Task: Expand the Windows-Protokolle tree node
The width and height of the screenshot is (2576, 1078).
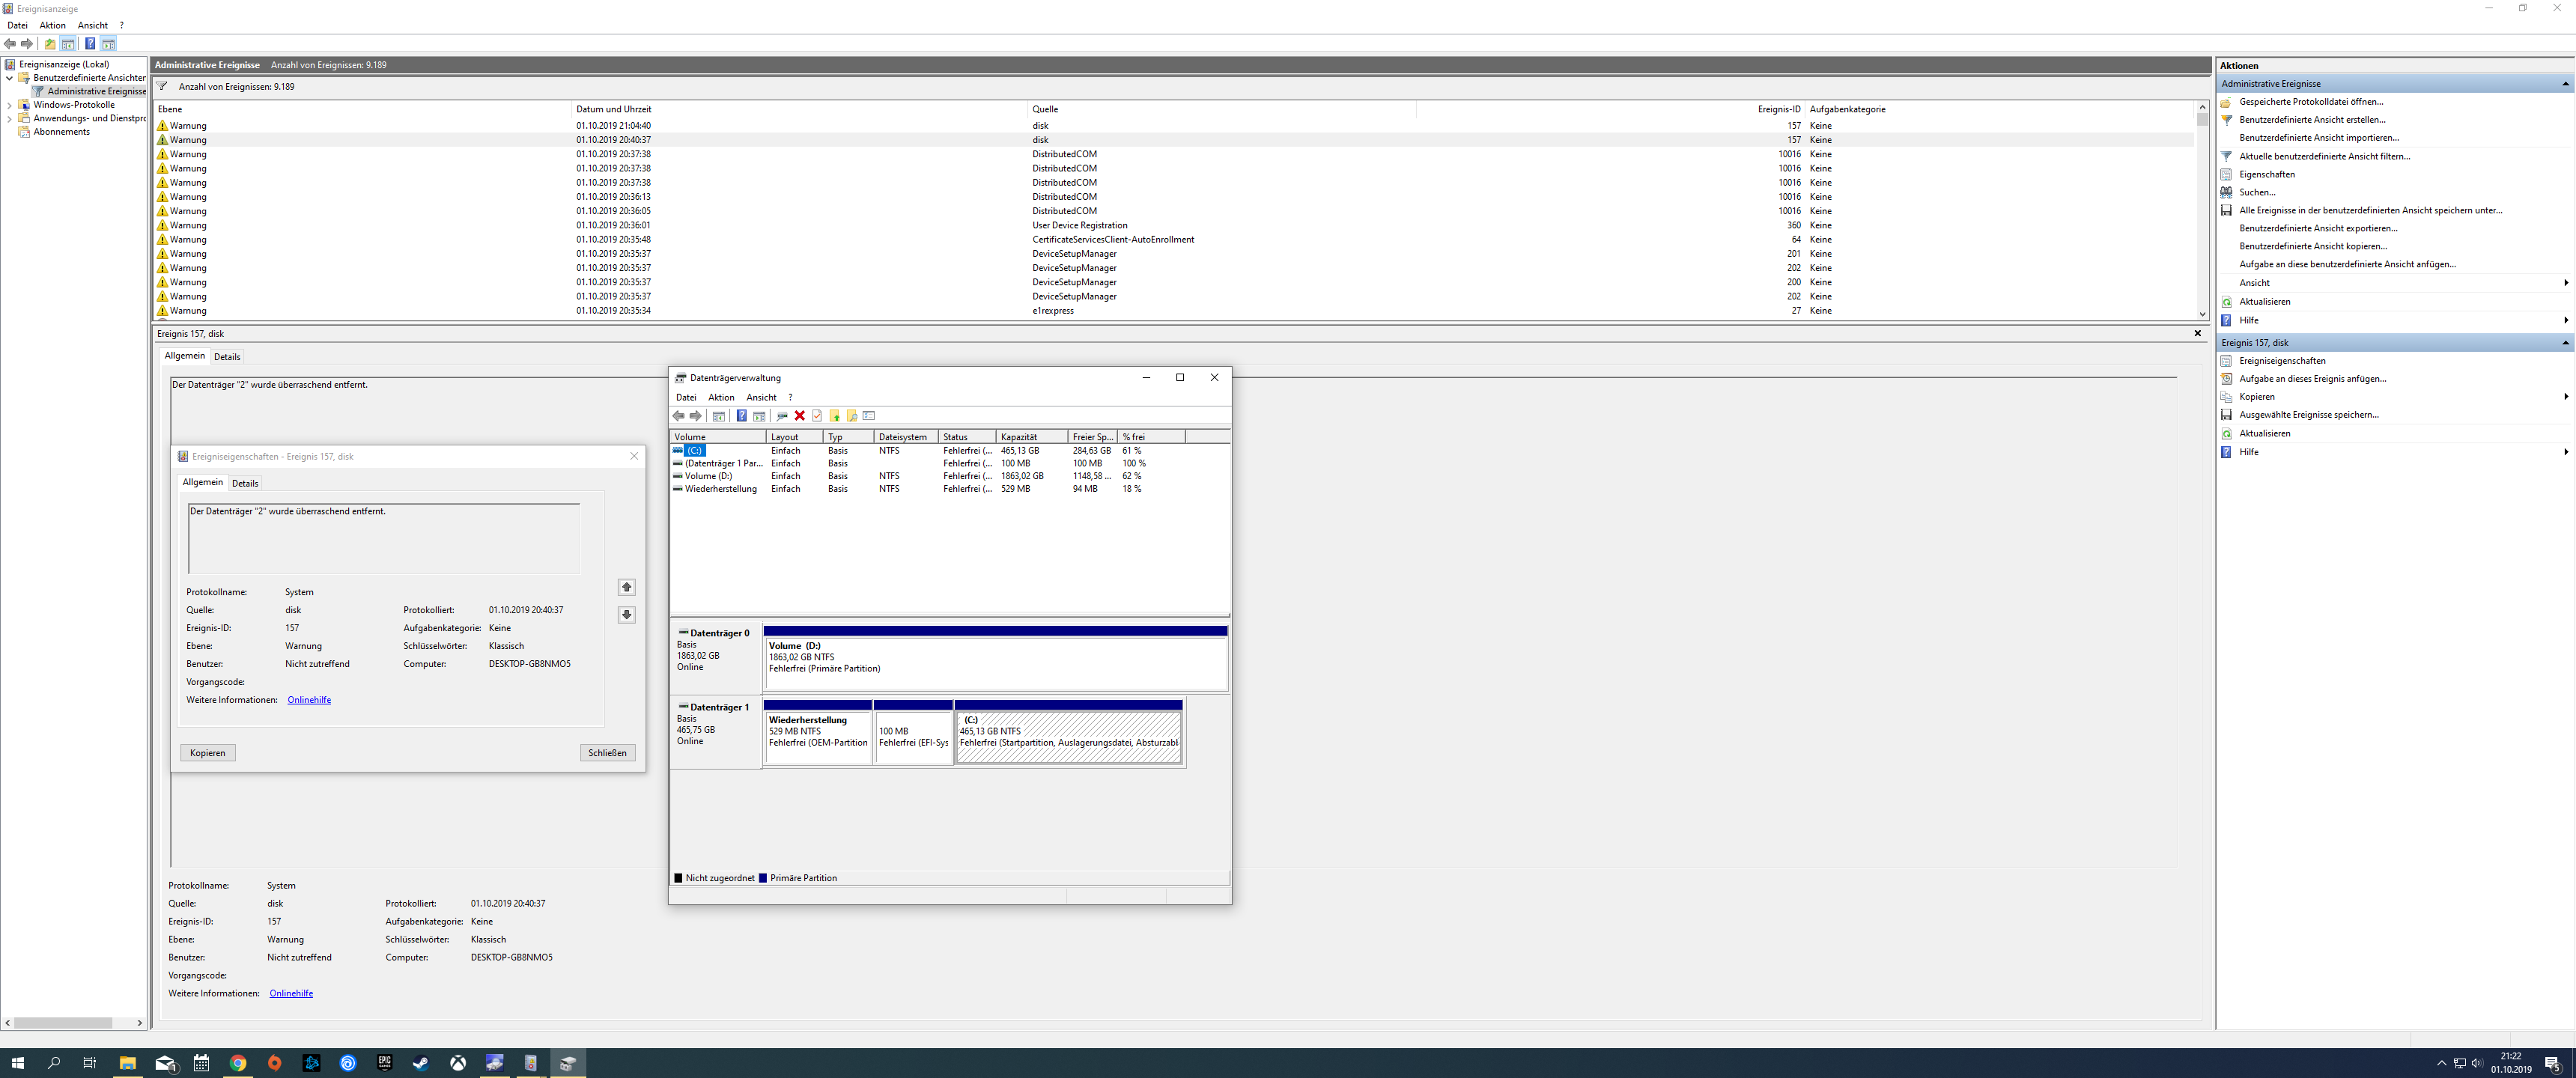Action: coord(10,105)
